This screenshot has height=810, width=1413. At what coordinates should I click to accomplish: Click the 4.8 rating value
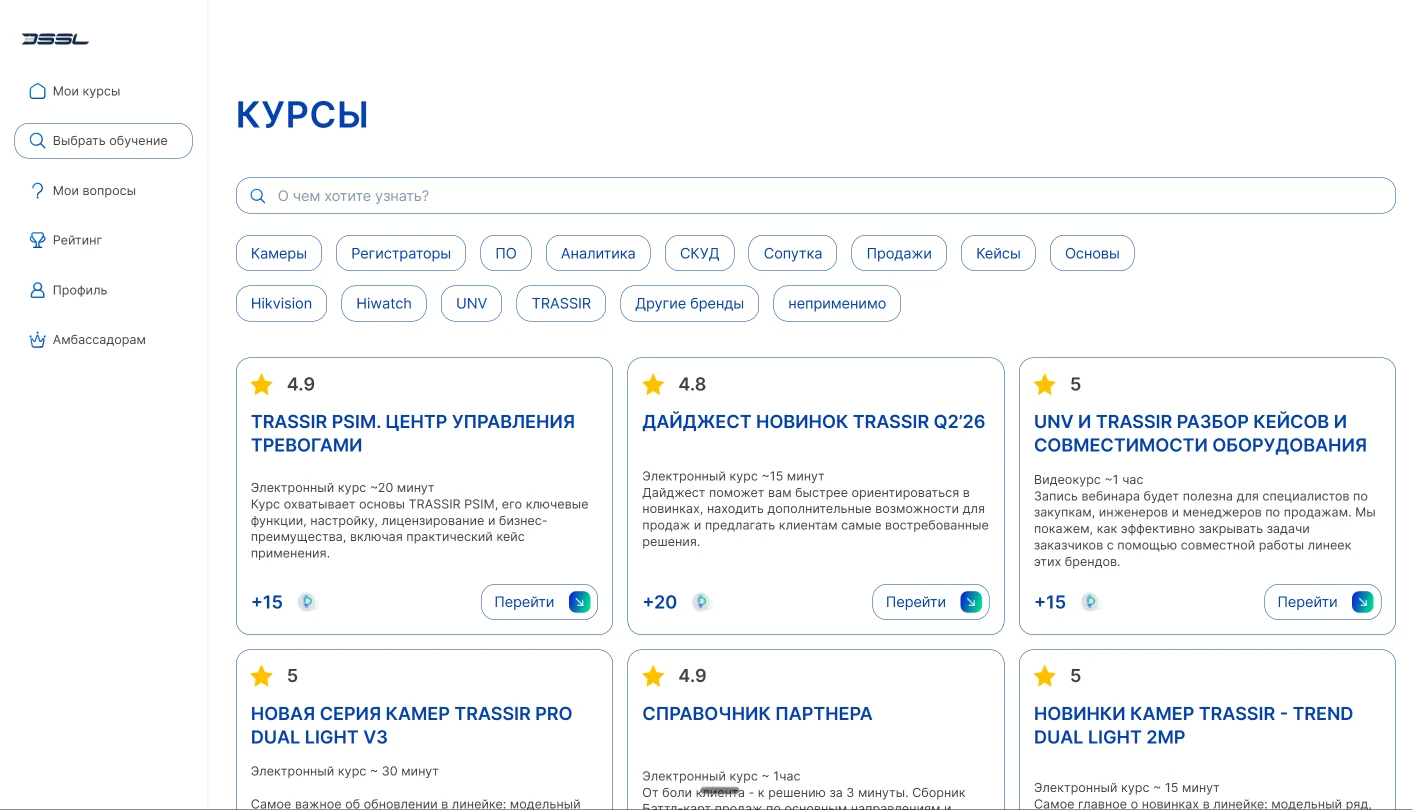tap(692, 384)
